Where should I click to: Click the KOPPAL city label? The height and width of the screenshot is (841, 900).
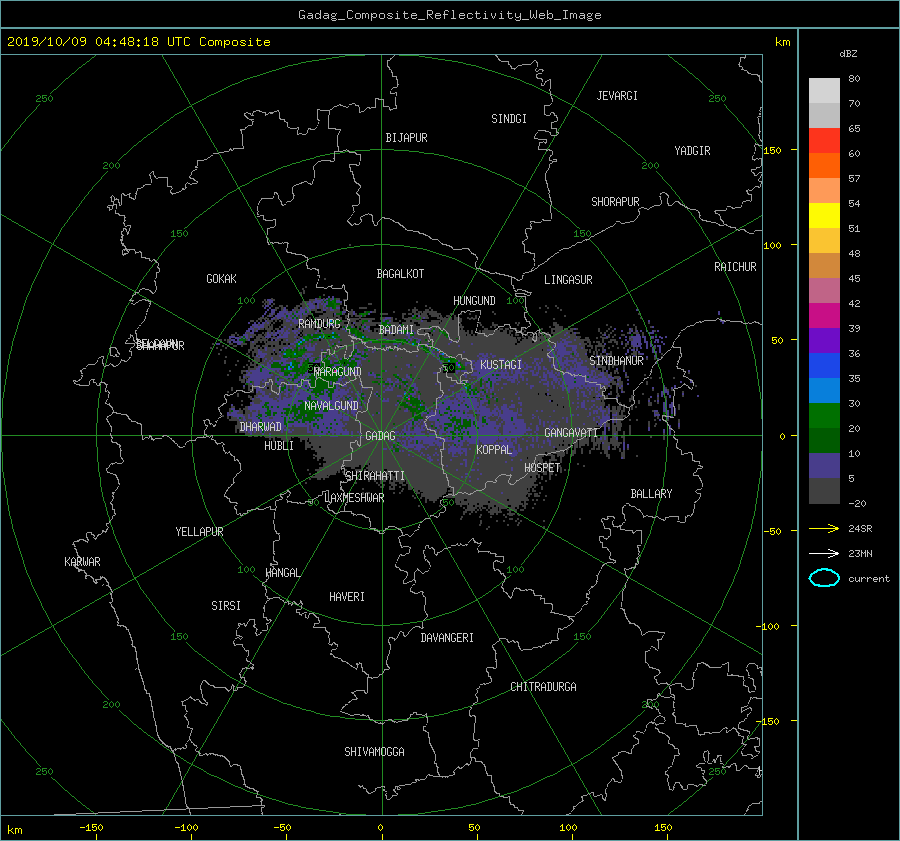[494, 450]
